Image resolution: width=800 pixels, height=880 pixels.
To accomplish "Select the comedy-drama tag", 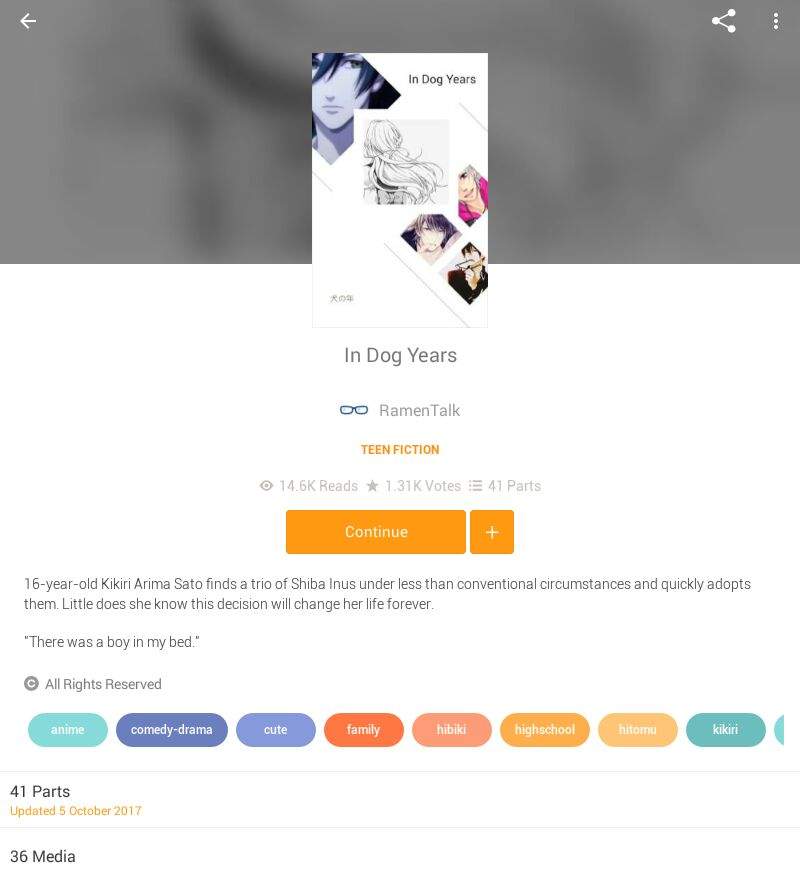I will (172, 730).
